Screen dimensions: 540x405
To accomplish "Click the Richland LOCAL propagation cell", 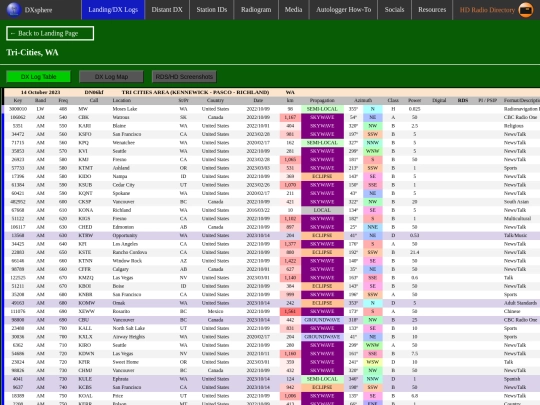I will [322, 210].
